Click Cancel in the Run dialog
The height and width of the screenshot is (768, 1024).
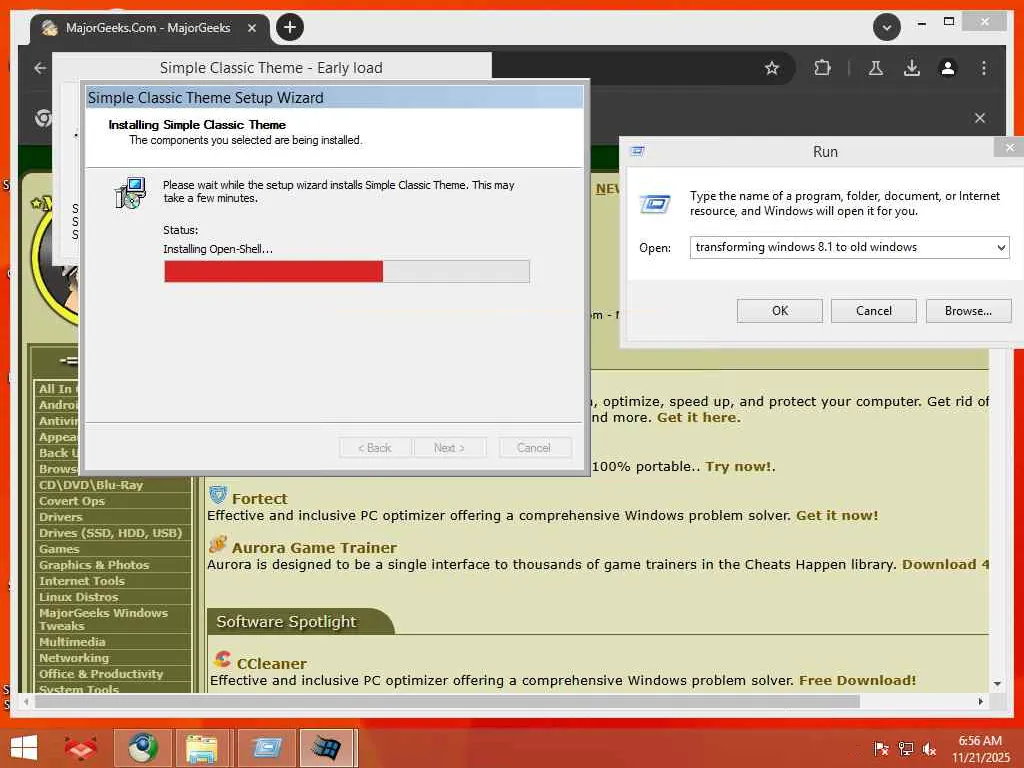coord(874,311)
